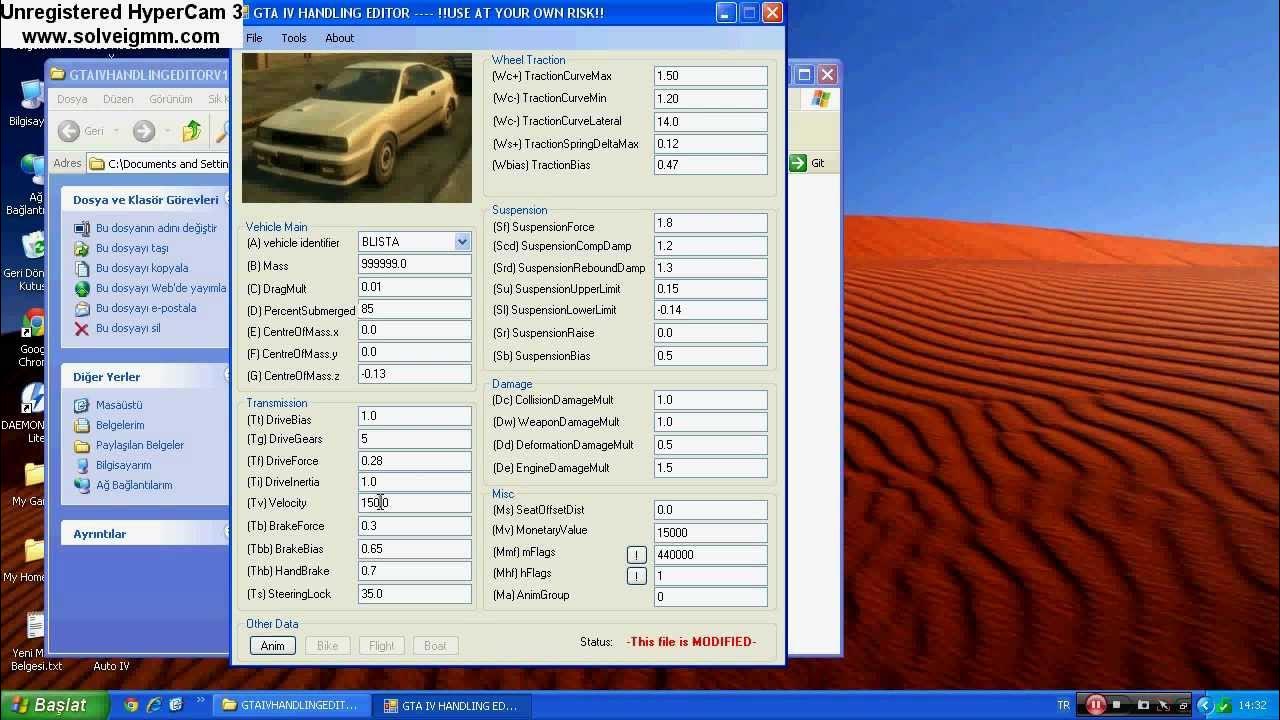This screenshot has width=1280, height=720.
Task: Click the mFlags exclamation button
Action: [636, 554]
